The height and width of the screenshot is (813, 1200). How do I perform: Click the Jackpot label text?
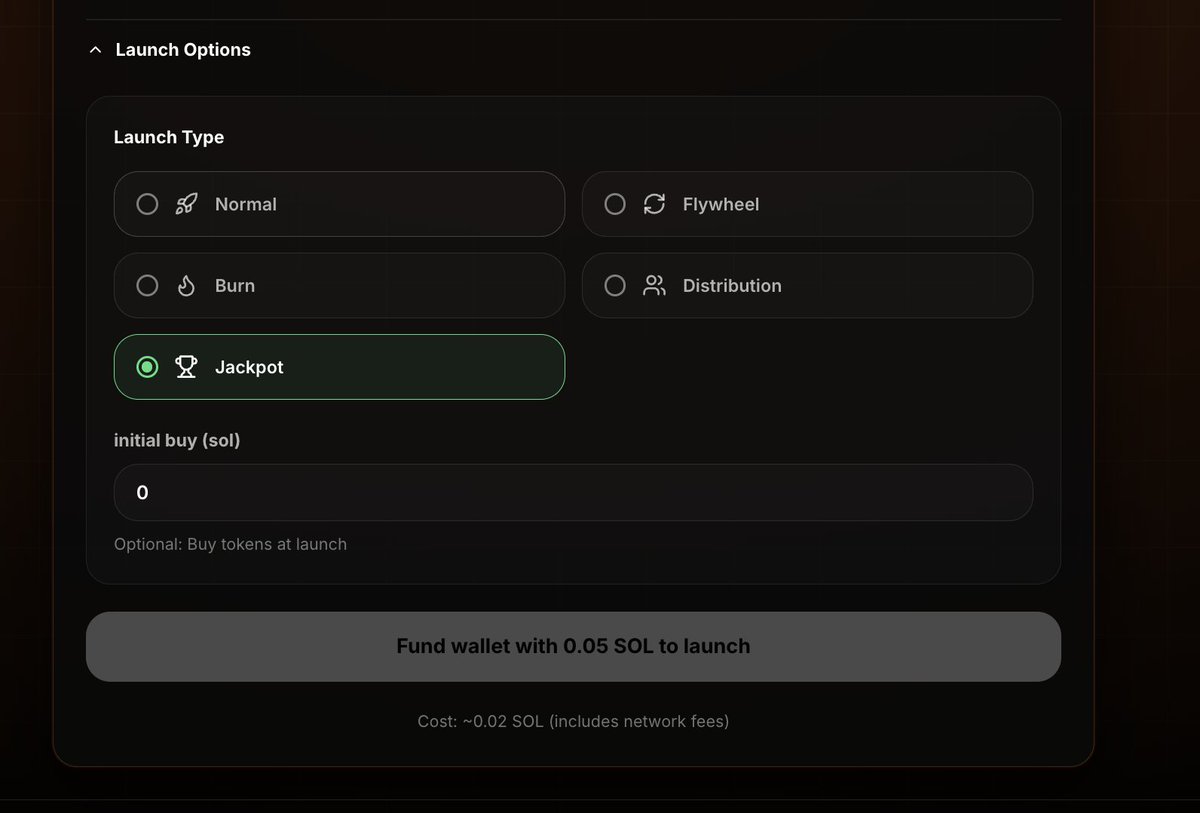pos(249,367)
